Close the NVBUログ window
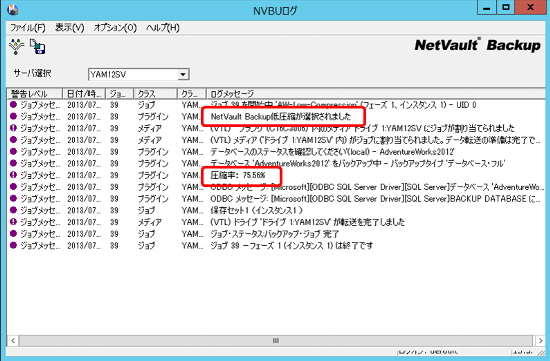Viewport: 550px width, 361px height. [530, 8]
